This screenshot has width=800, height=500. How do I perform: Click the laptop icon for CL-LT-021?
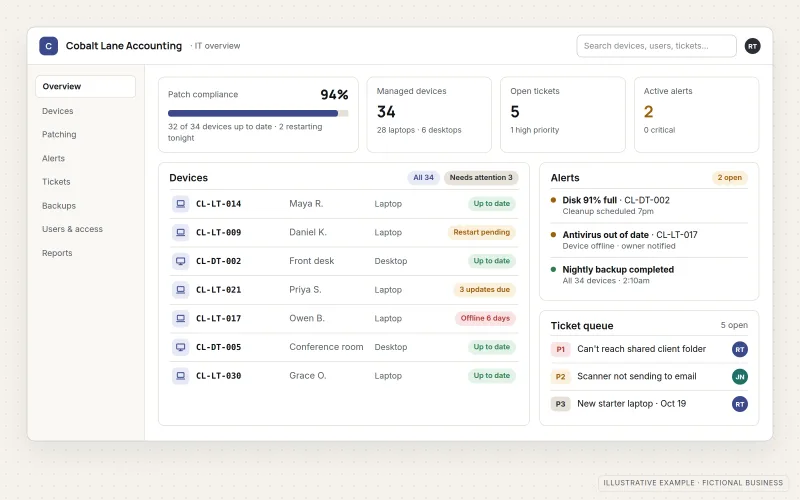(x=181, y=289)
